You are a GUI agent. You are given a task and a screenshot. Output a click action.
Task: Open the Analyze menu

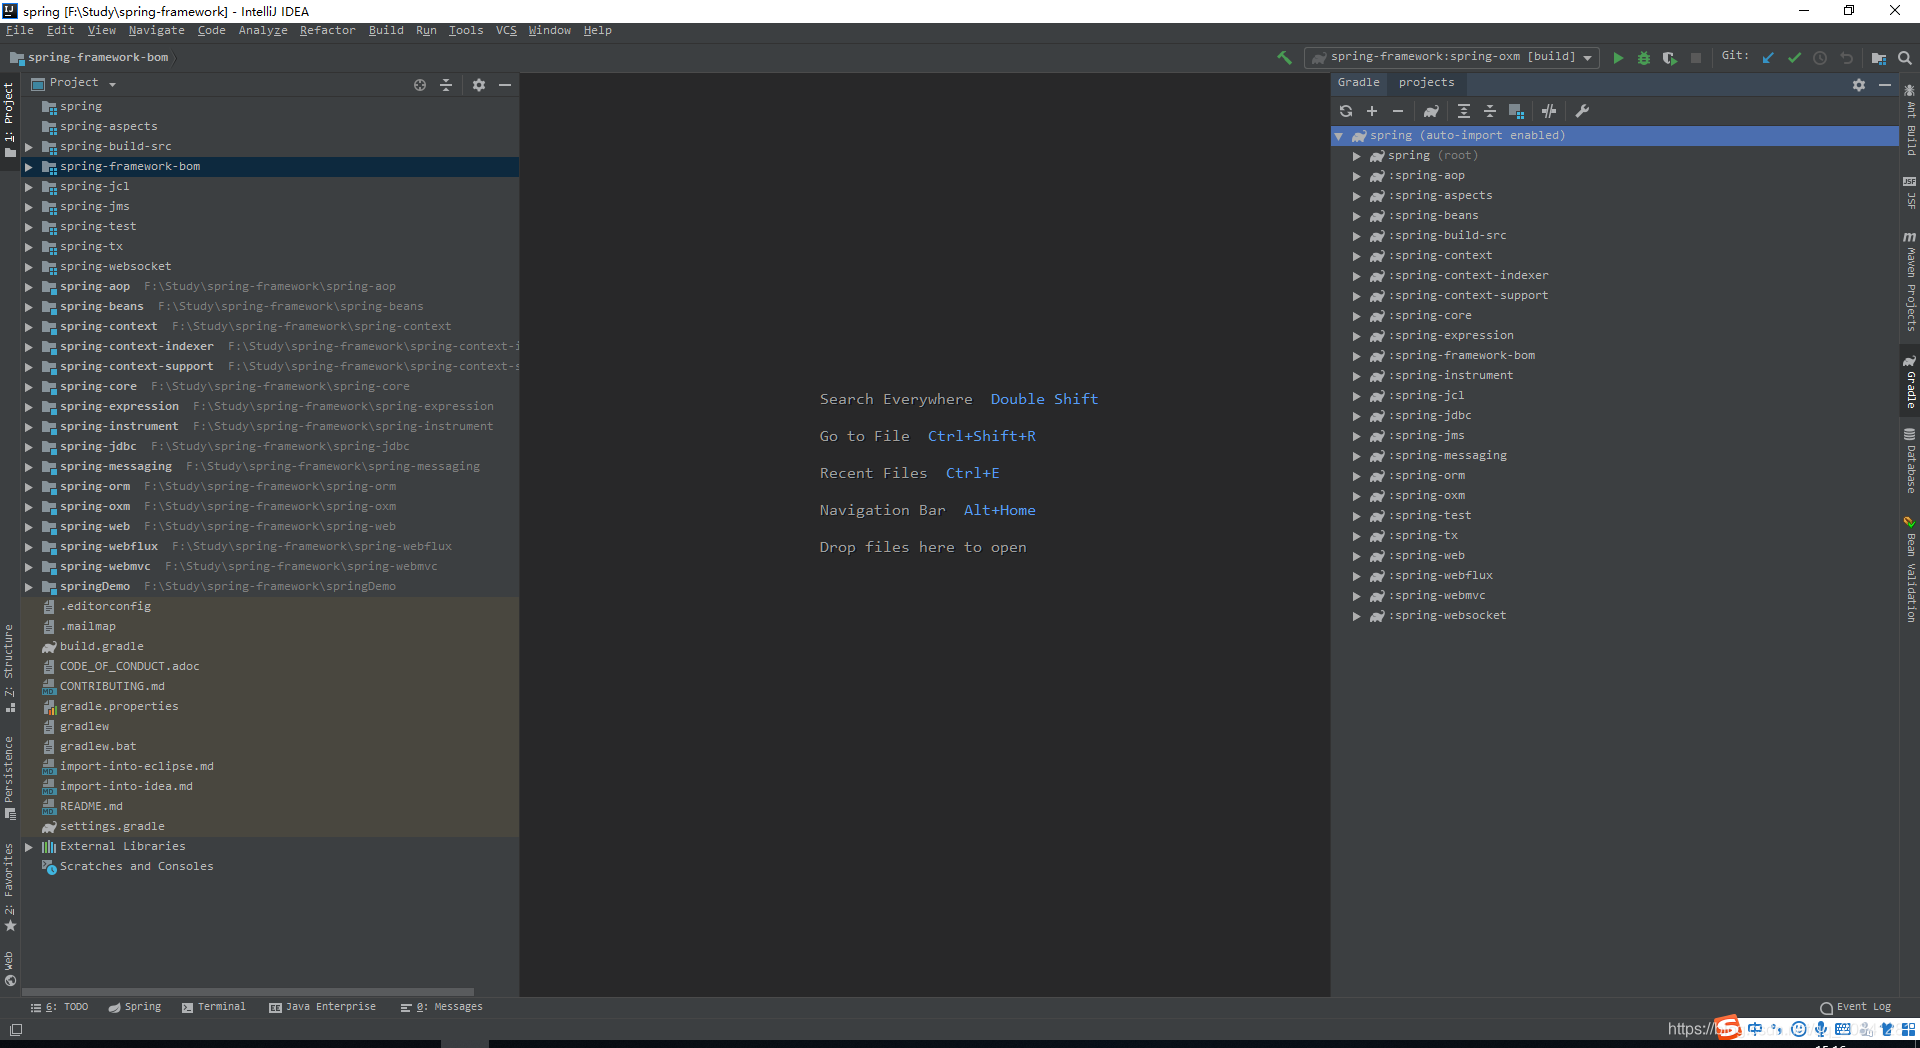263,31
